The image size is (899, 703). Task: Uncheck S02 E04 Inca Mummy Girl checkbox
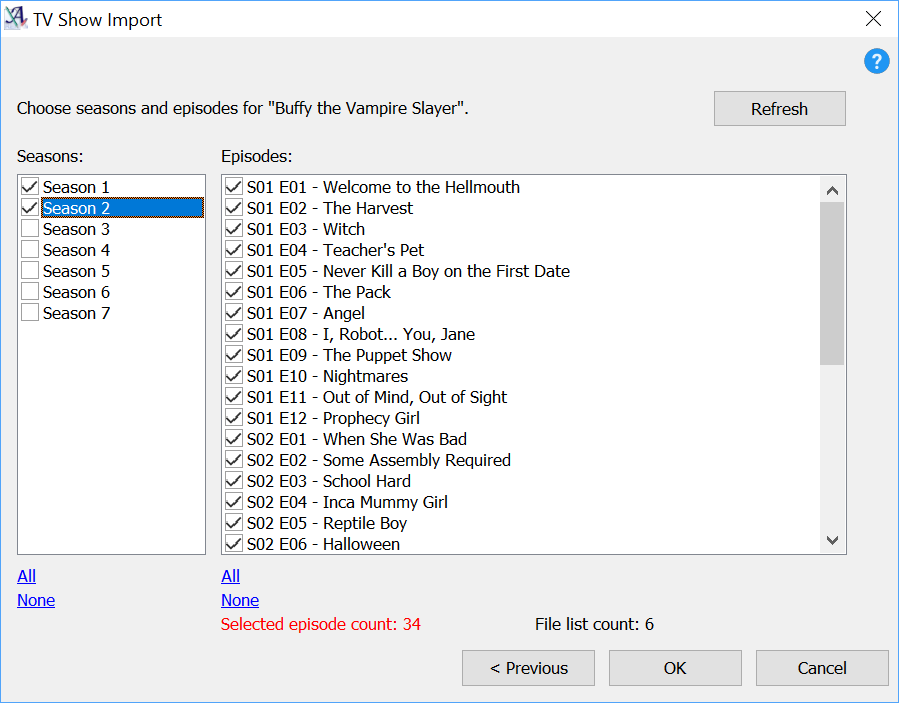click(233, 502)
